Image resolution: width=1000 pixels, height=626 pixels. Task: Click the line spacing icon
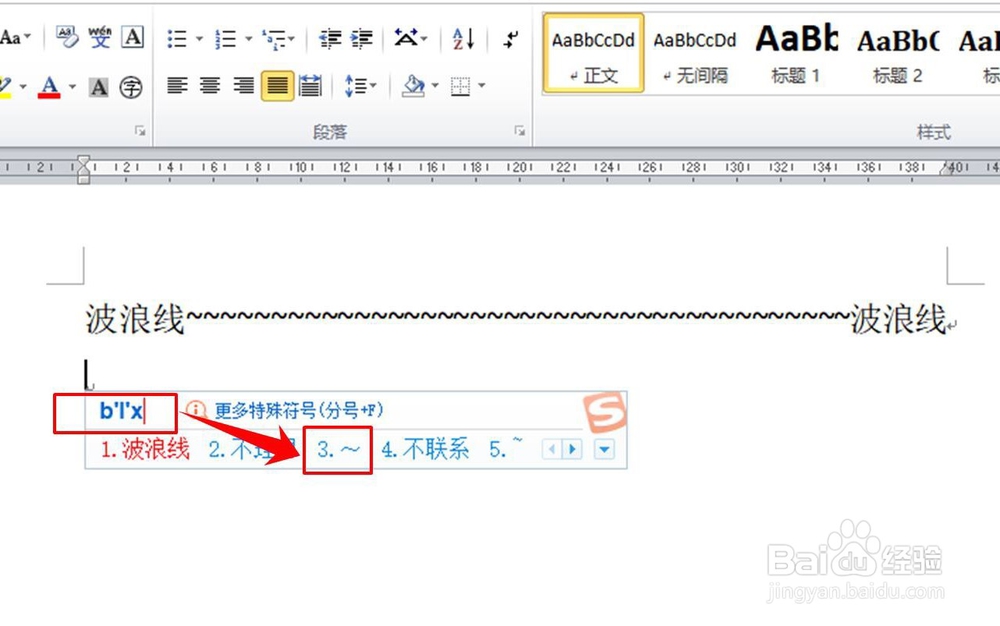[x=355, y=85]
